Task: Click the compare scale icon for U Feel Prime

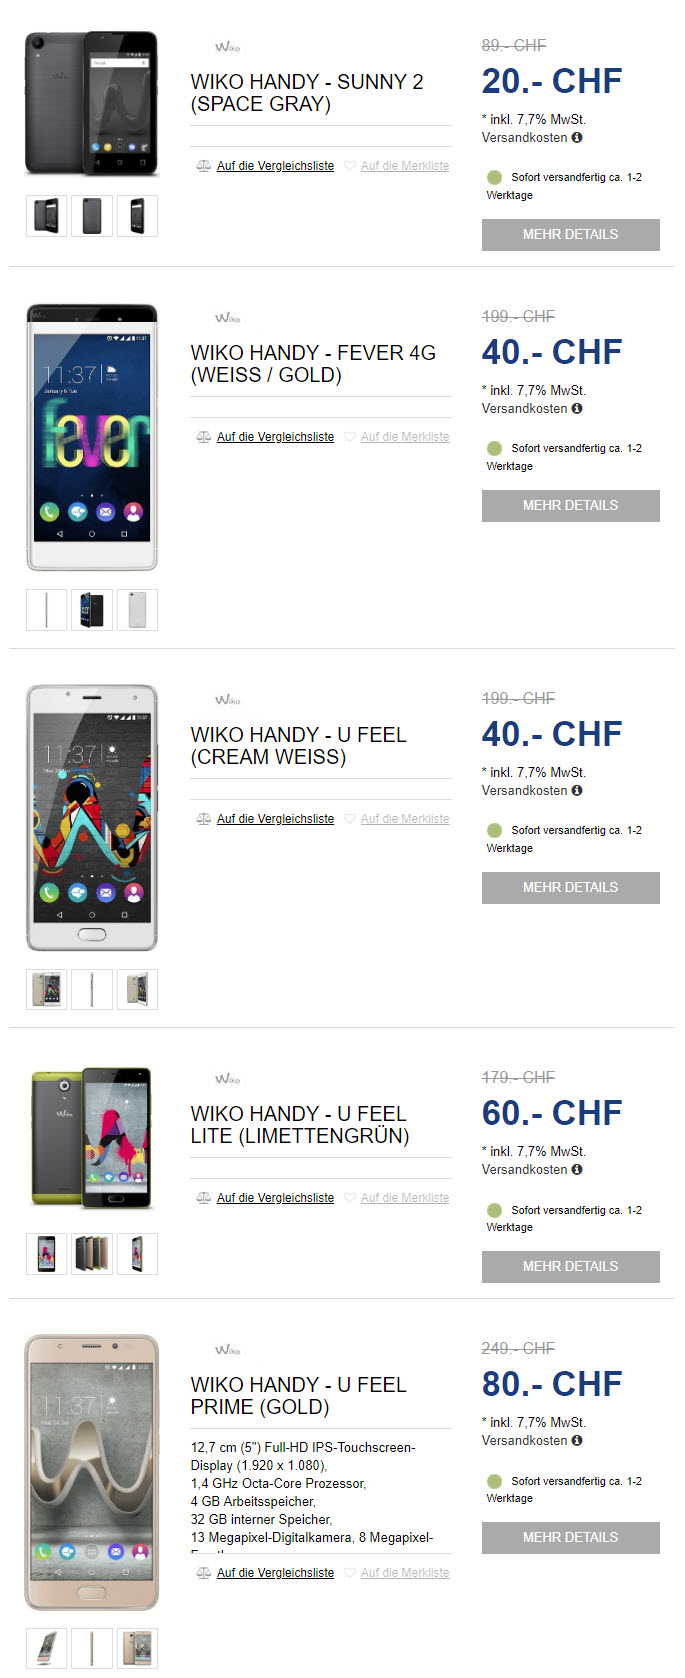Action: pos(204,1573)
